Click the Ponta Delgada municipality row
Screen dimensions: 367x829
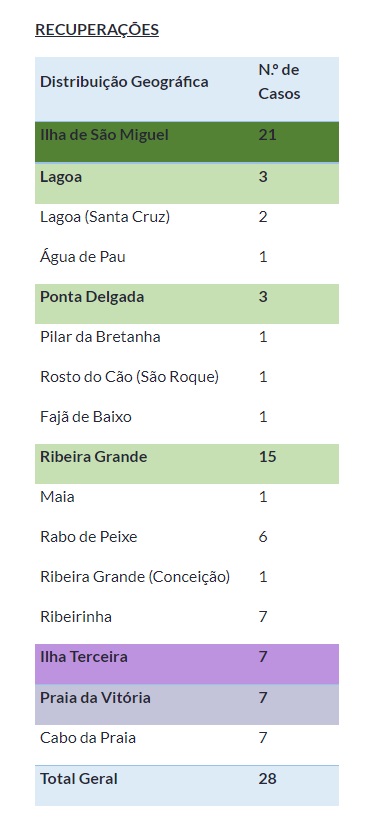pyautogui.click(x=187, y=303)
